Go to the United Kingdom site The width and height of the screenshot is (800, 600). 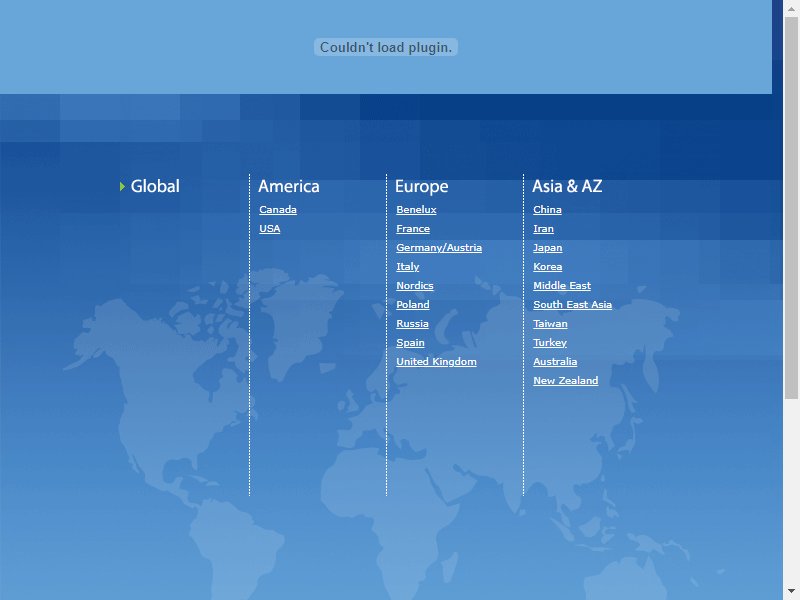tap(436, 362)
